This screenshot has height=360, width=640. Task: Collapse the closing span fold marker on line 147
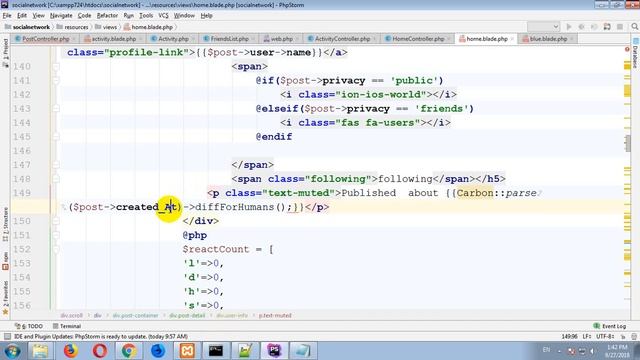pos(56,165)
